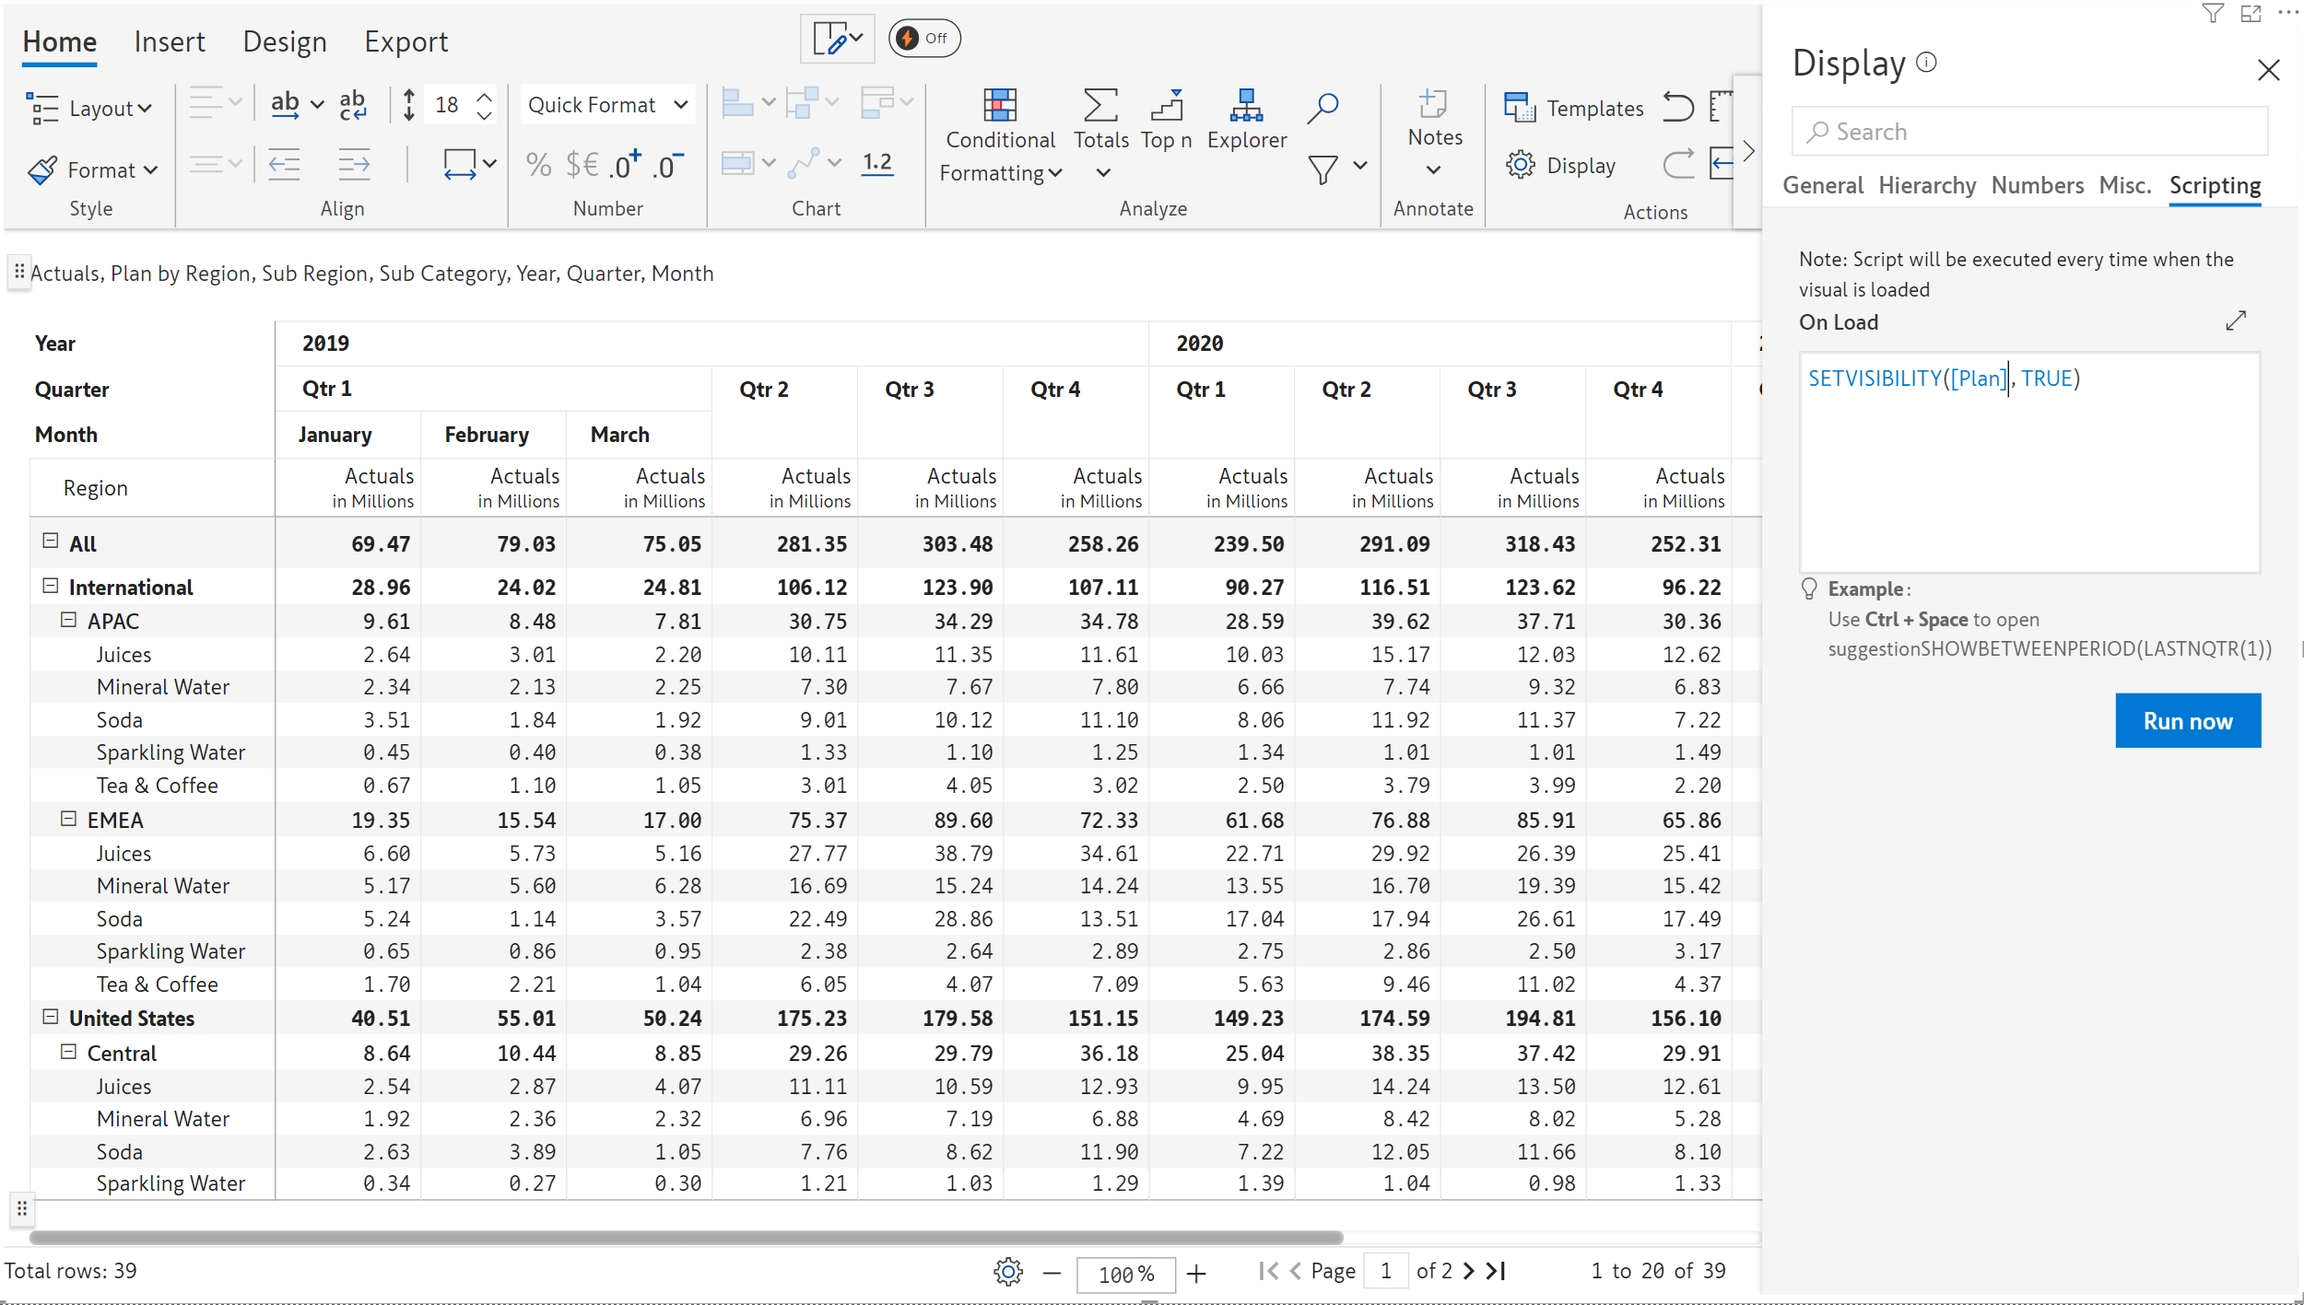Image resolution: width=2304 pixels, height=1305 pixels.
Task: Go to next page arrow
Action: click(x=1468, y=1271)
